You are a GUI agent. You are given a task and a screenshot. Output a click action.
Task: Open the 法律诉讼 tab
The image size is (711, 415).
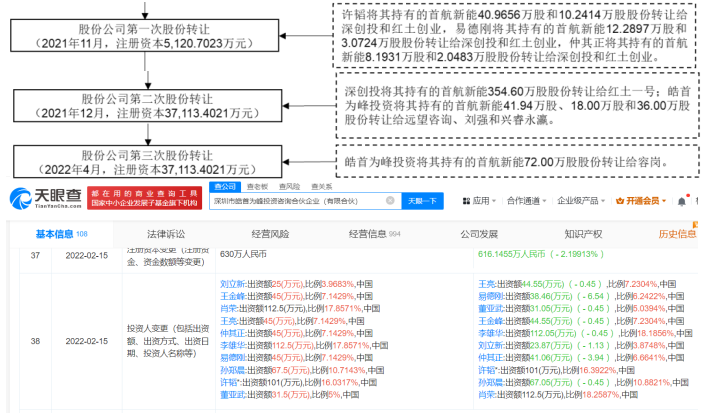pyautogui.click(x=166, y=234)
